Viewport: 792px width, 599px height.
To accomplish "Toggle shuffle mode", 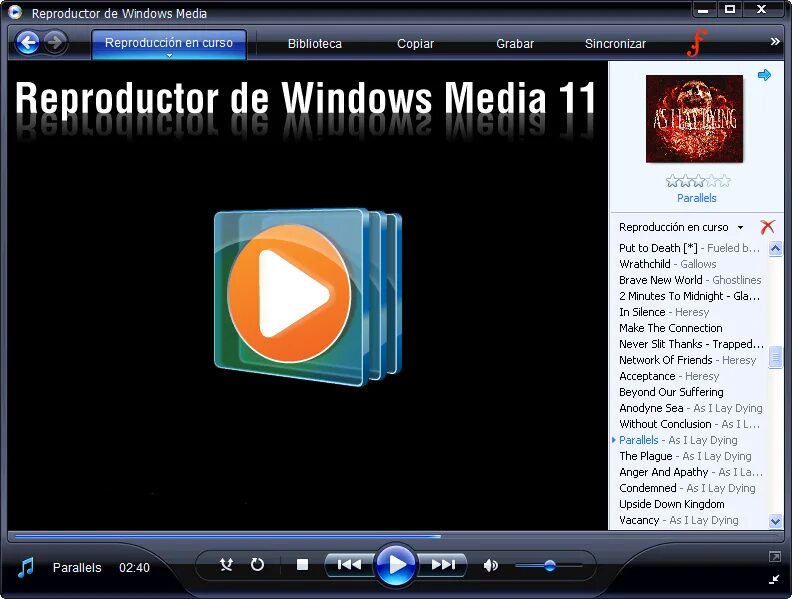I will click(226, 564).
